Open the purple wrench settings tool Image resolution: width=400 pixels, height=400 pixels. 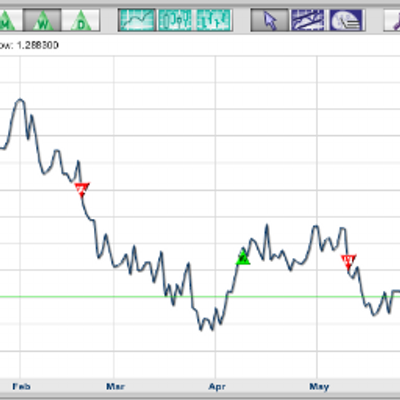pyautogui.click(x=392, y=20)
